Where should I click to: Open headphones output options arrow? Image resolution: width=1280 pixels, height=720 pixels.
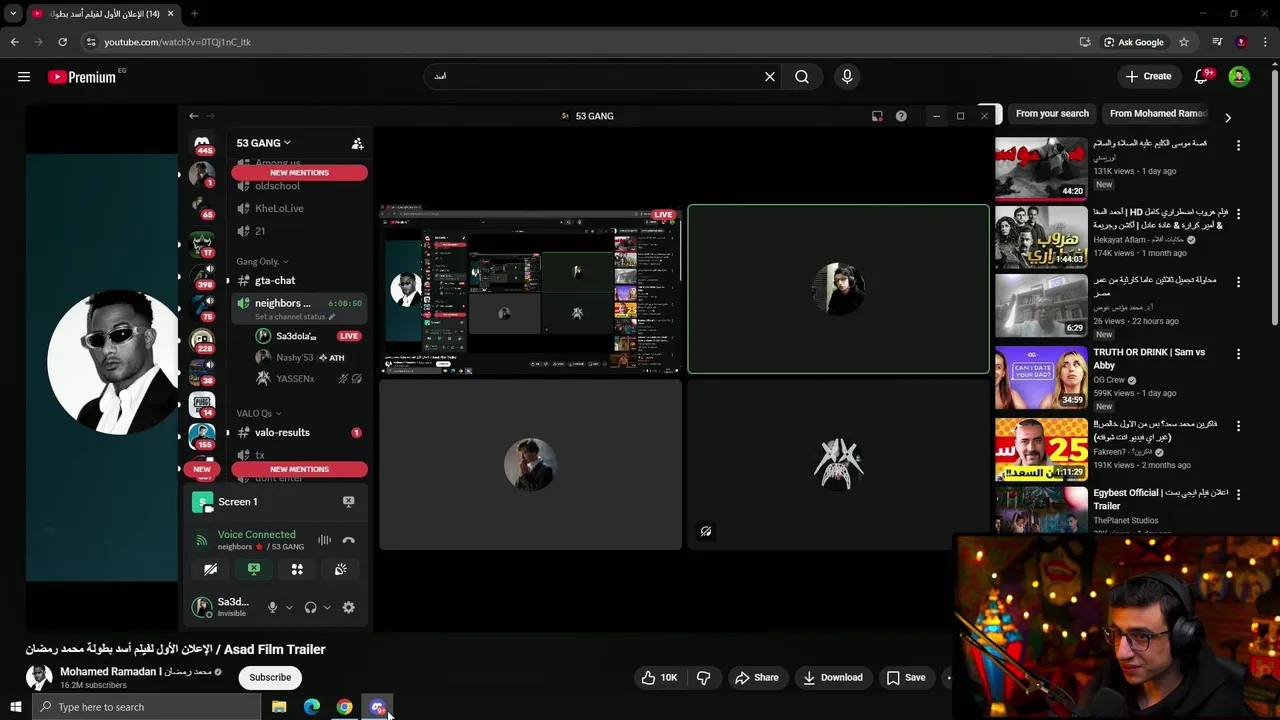[x=327, y=607]
